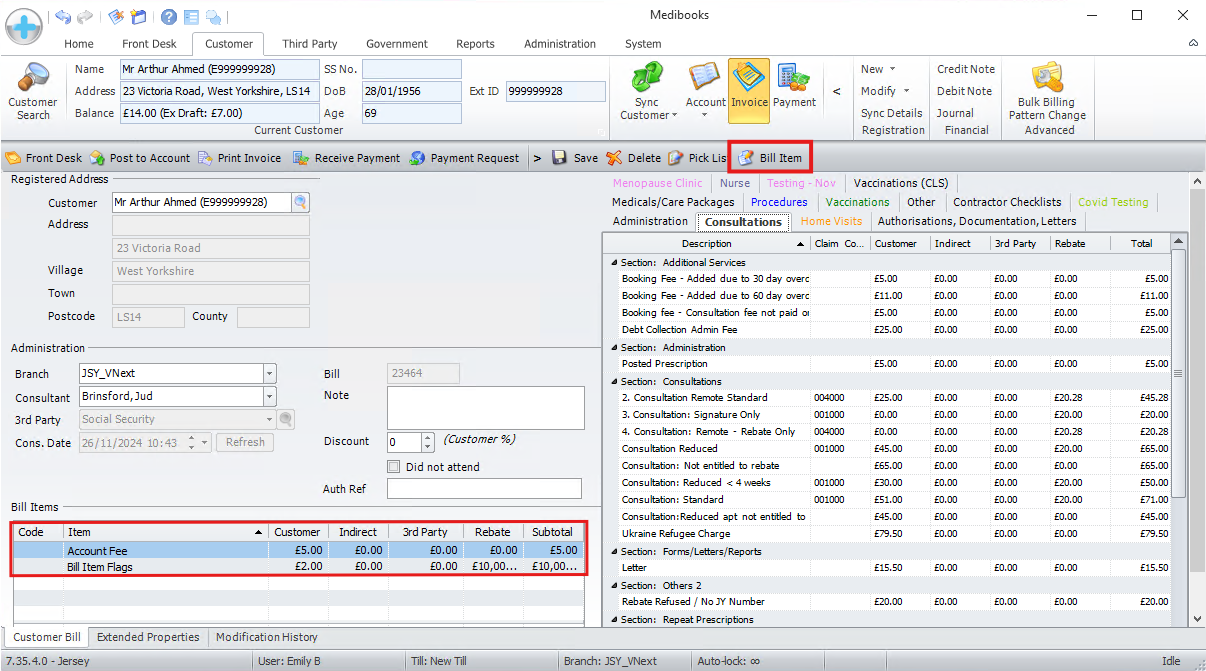The height and width of the screenshot is (671, 1206).
Task: Click the Delete toolbar icon
Action: (614, 158)
